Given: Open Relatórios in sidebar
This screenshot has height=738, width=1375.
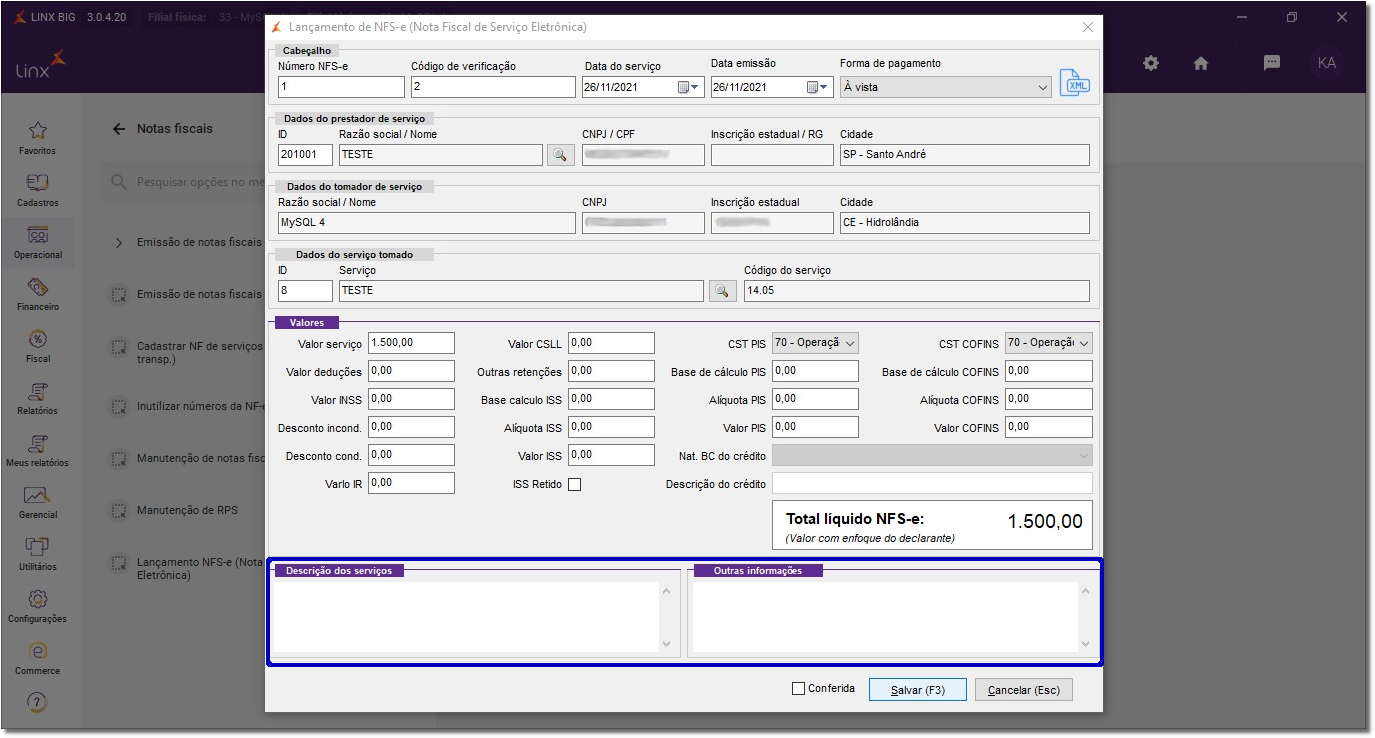Looking at the screenshot, I should (x=38, y=398).
